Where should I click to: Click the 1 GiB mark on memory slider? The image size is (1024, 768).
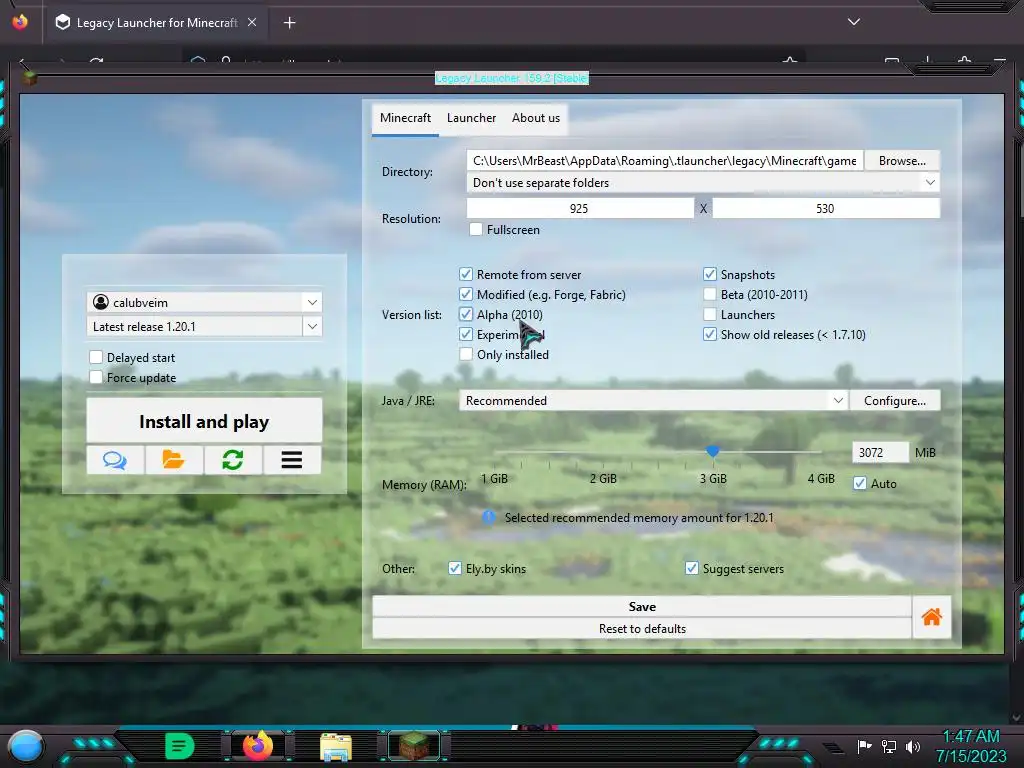coord(494,479)
